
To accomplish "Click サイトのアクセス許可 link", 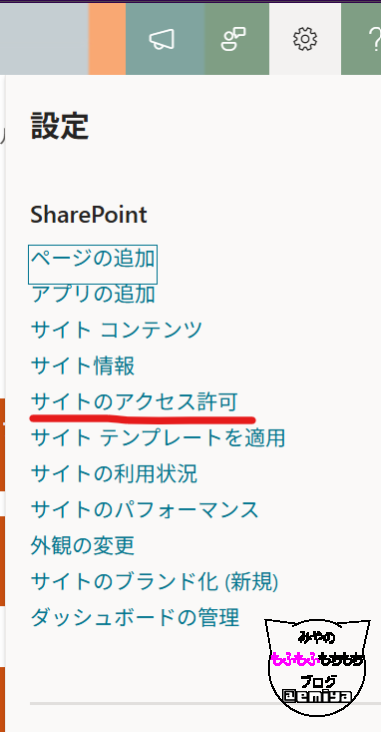I will click(x=134, y=402).
